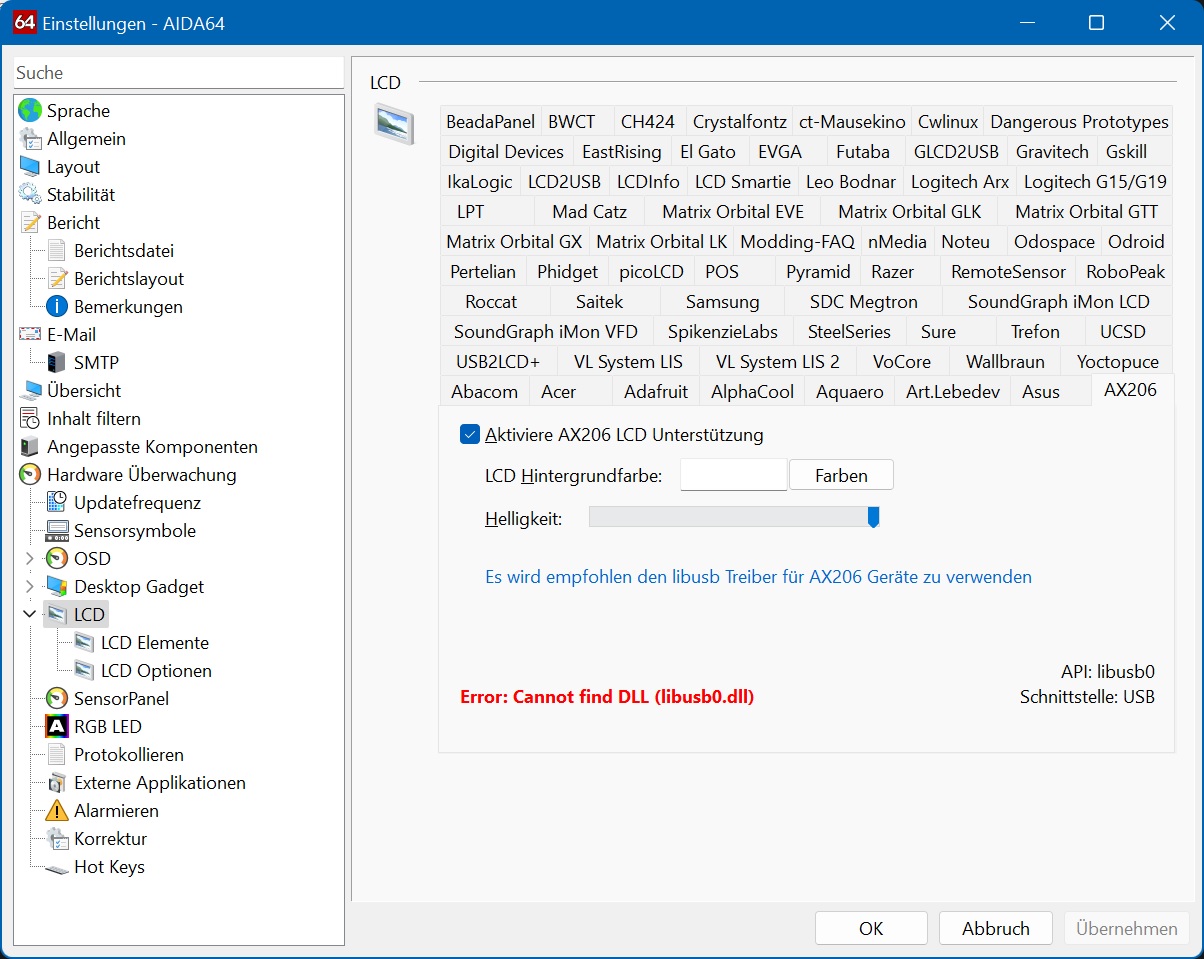Select Sensorsymbole in the tree
The image size is (1204, 959).
(135, 531)
